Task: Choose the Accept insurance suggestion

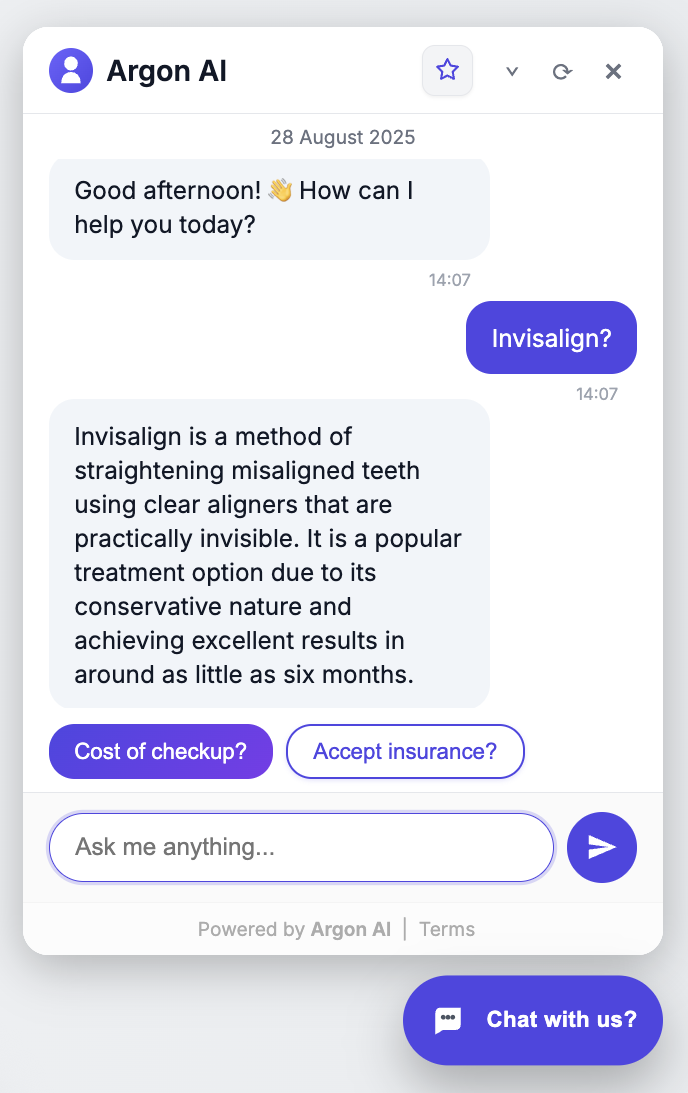Action: click(405, 751)
